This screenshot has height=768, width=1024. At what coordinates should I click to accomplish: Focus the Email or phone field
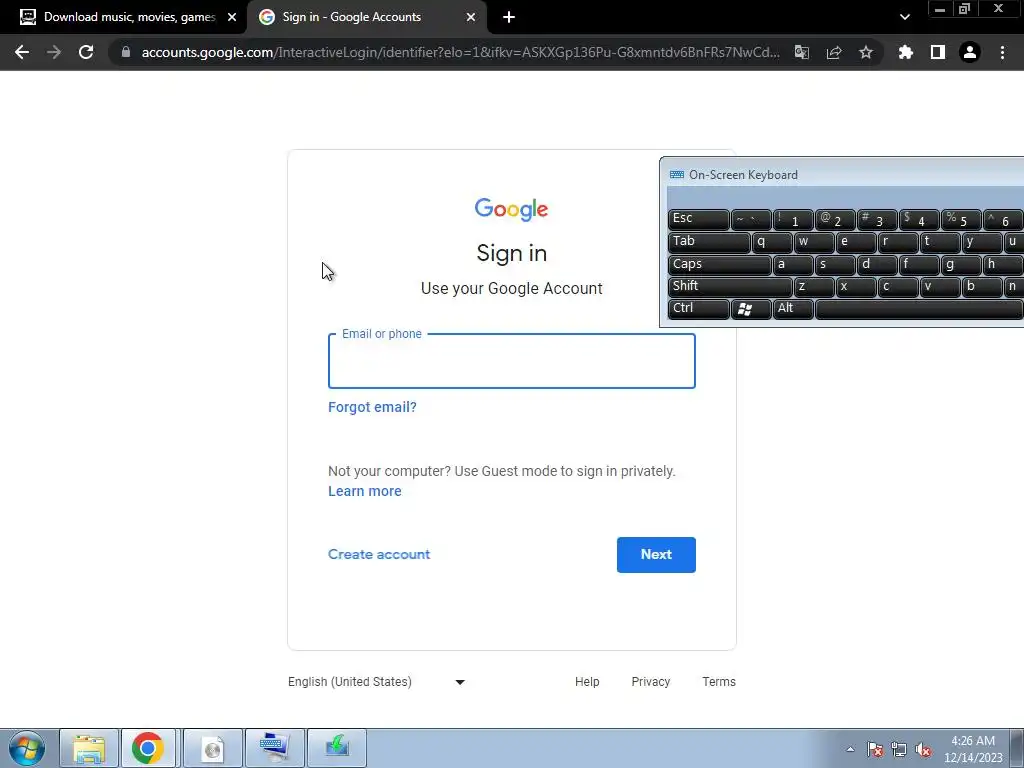[511, 361]
